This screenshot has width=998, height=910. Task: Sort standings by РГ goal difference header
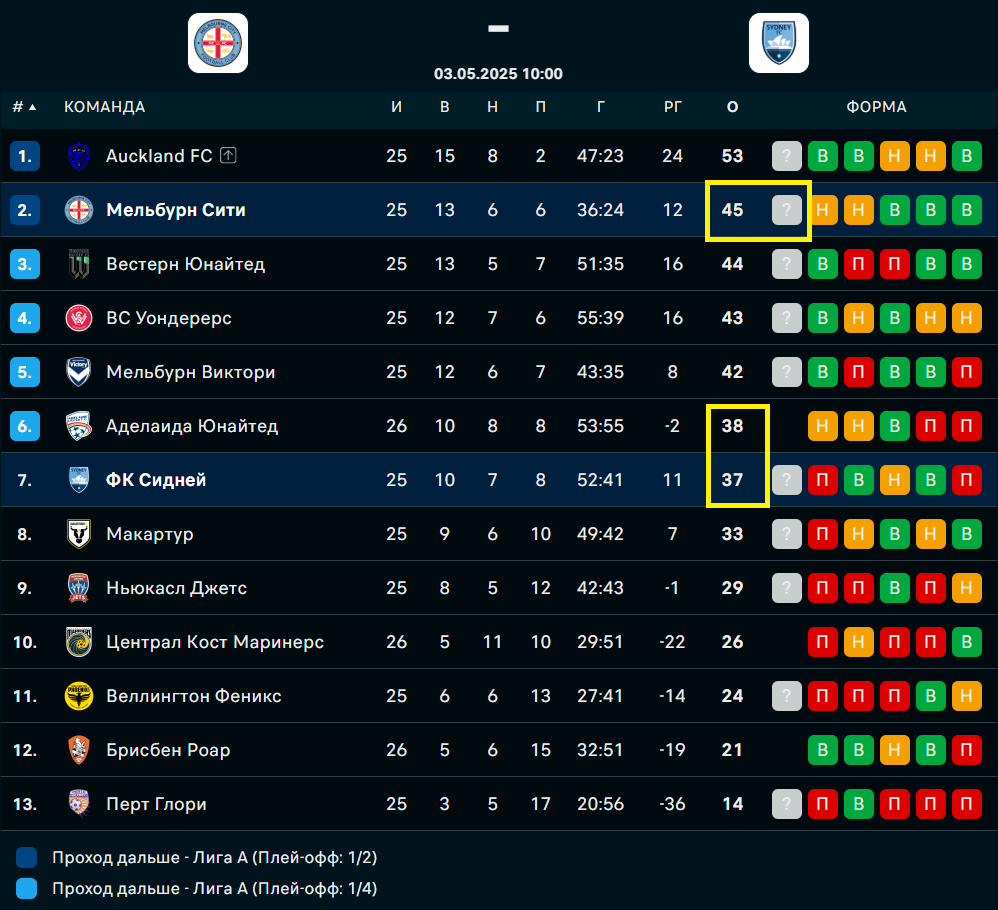(x=673, y=107)
